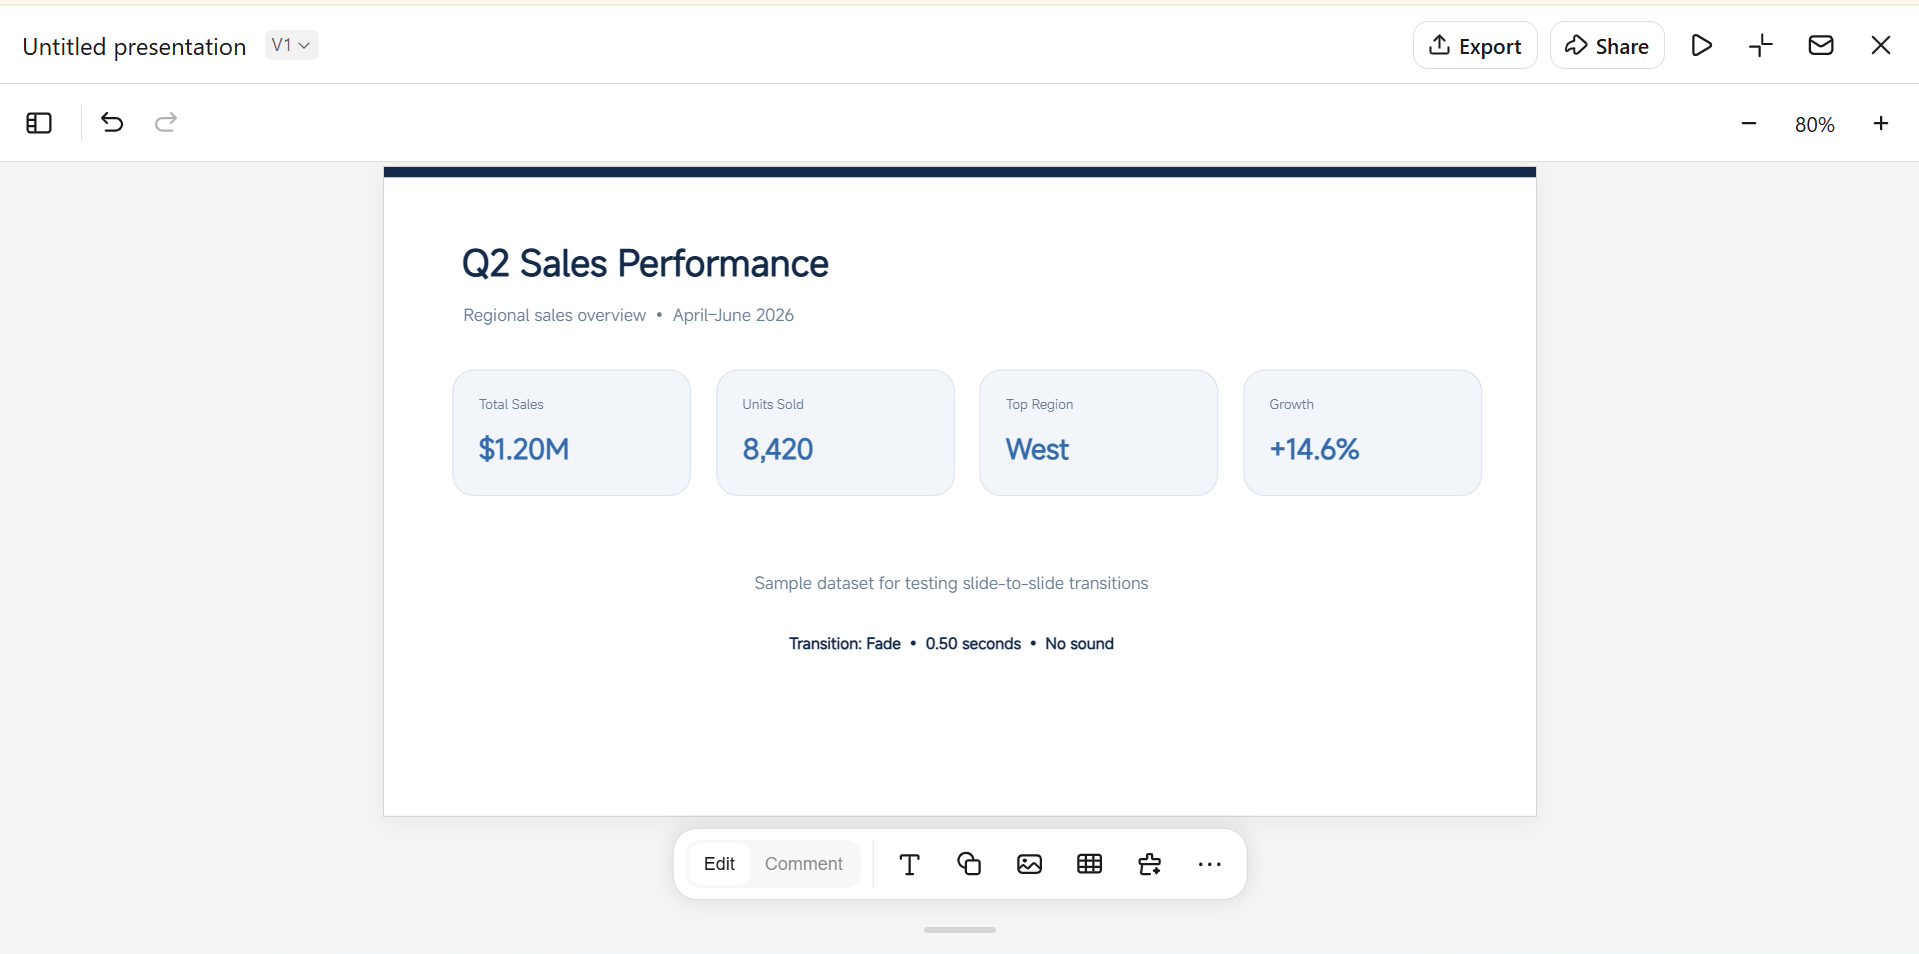Select the Regional sales overview subtitle
Viewport: 1919px width, 954px height.
pyautogui.click(x=628, y=315)
